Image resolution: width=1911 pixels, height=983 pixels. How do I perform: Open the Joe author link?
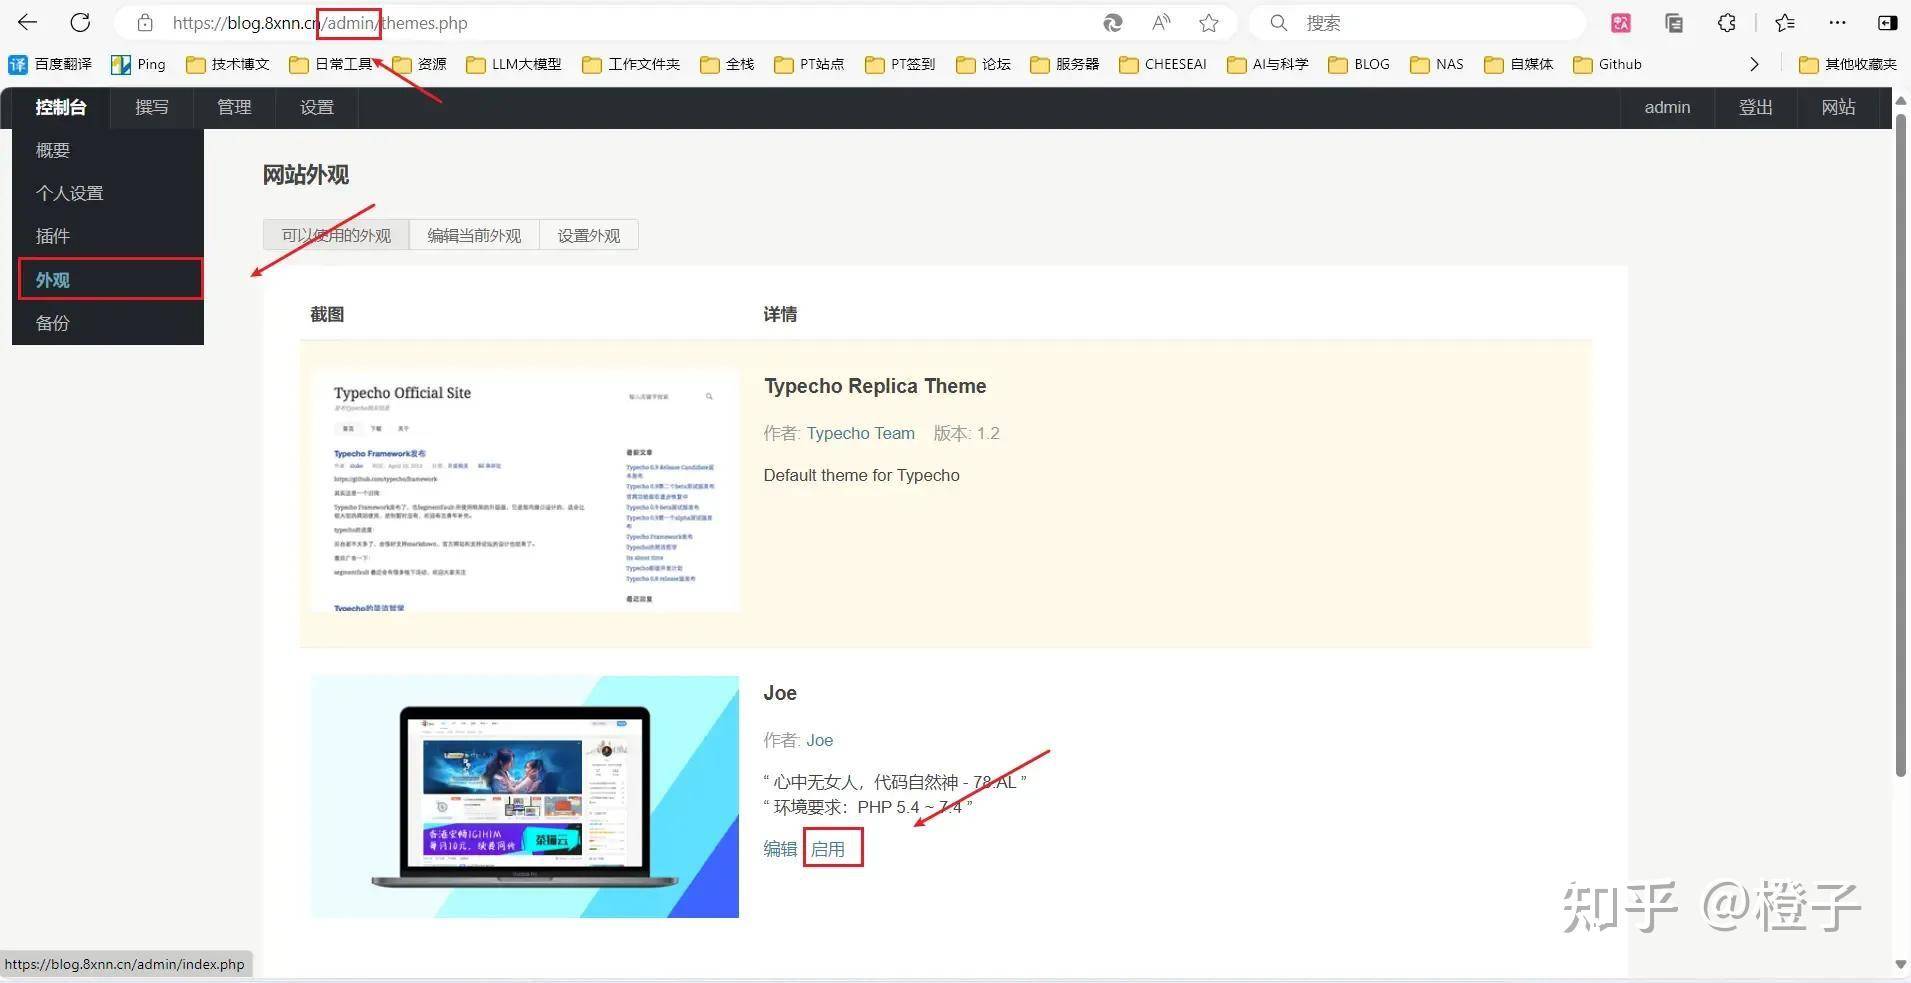(x=820, y=740)
